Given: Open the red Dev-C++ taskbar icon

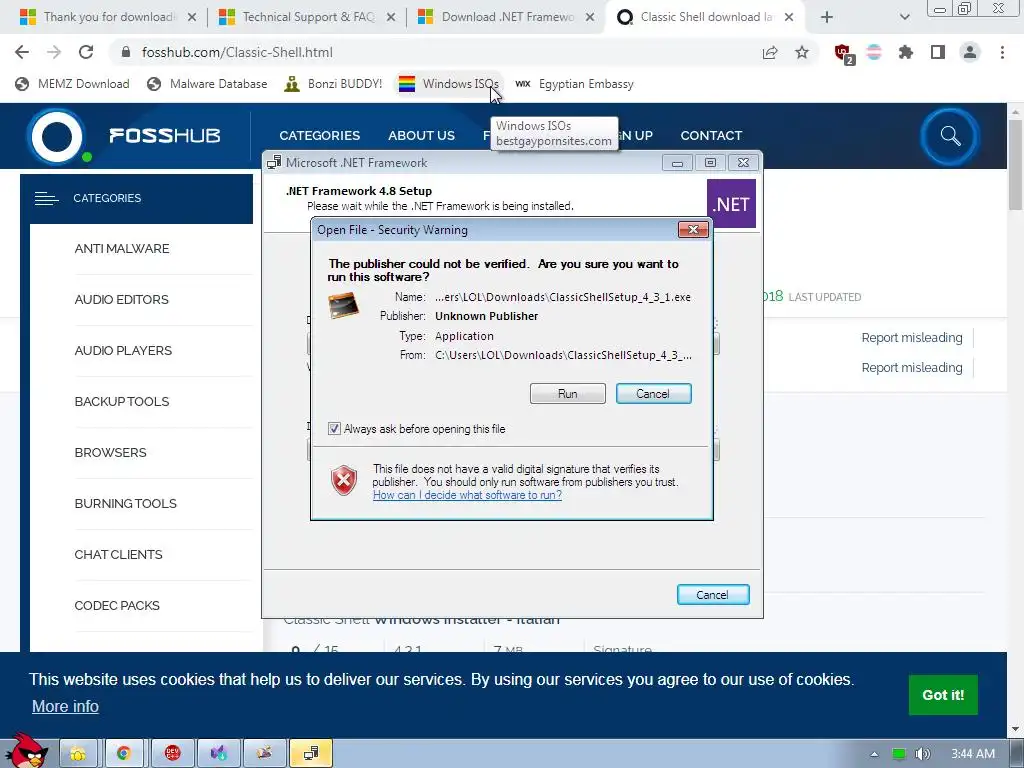Looking at the screenshot, I should coord(172,754).
